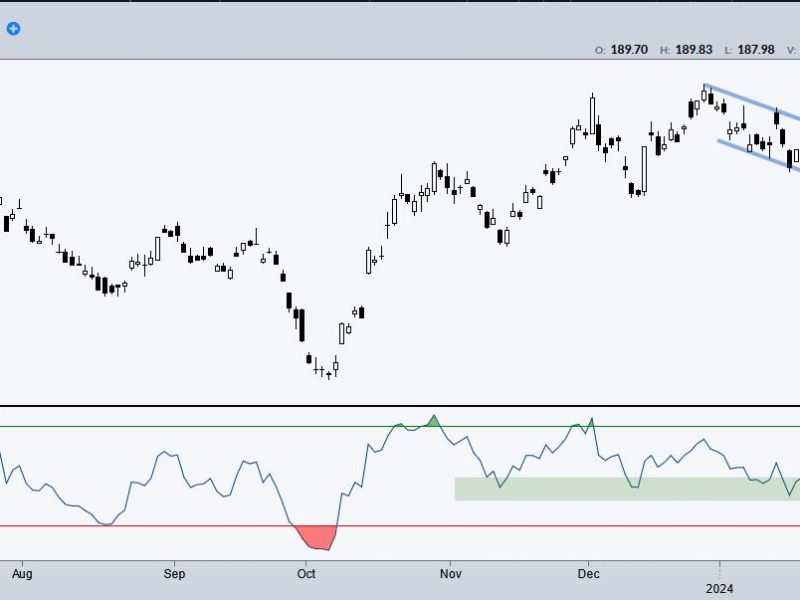
Task: Select the low price value 187.98
Action: 756,49
